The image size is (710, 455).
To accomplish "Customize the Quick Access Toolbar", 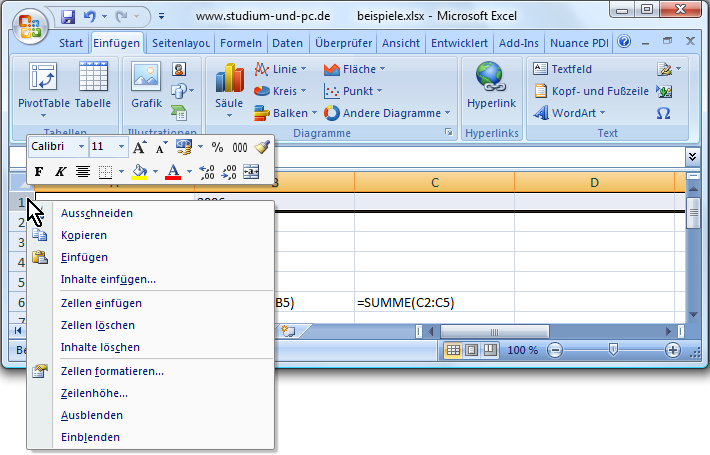I will point(161,17).
